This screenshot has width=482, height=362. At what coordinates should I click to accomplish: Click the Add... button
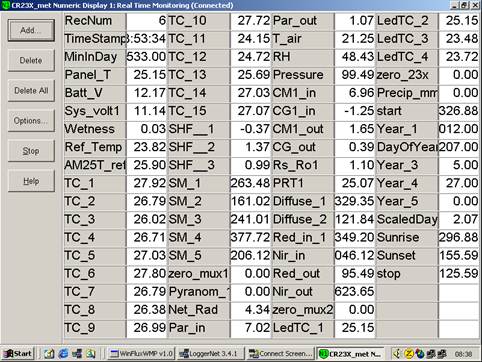(31, 30)
